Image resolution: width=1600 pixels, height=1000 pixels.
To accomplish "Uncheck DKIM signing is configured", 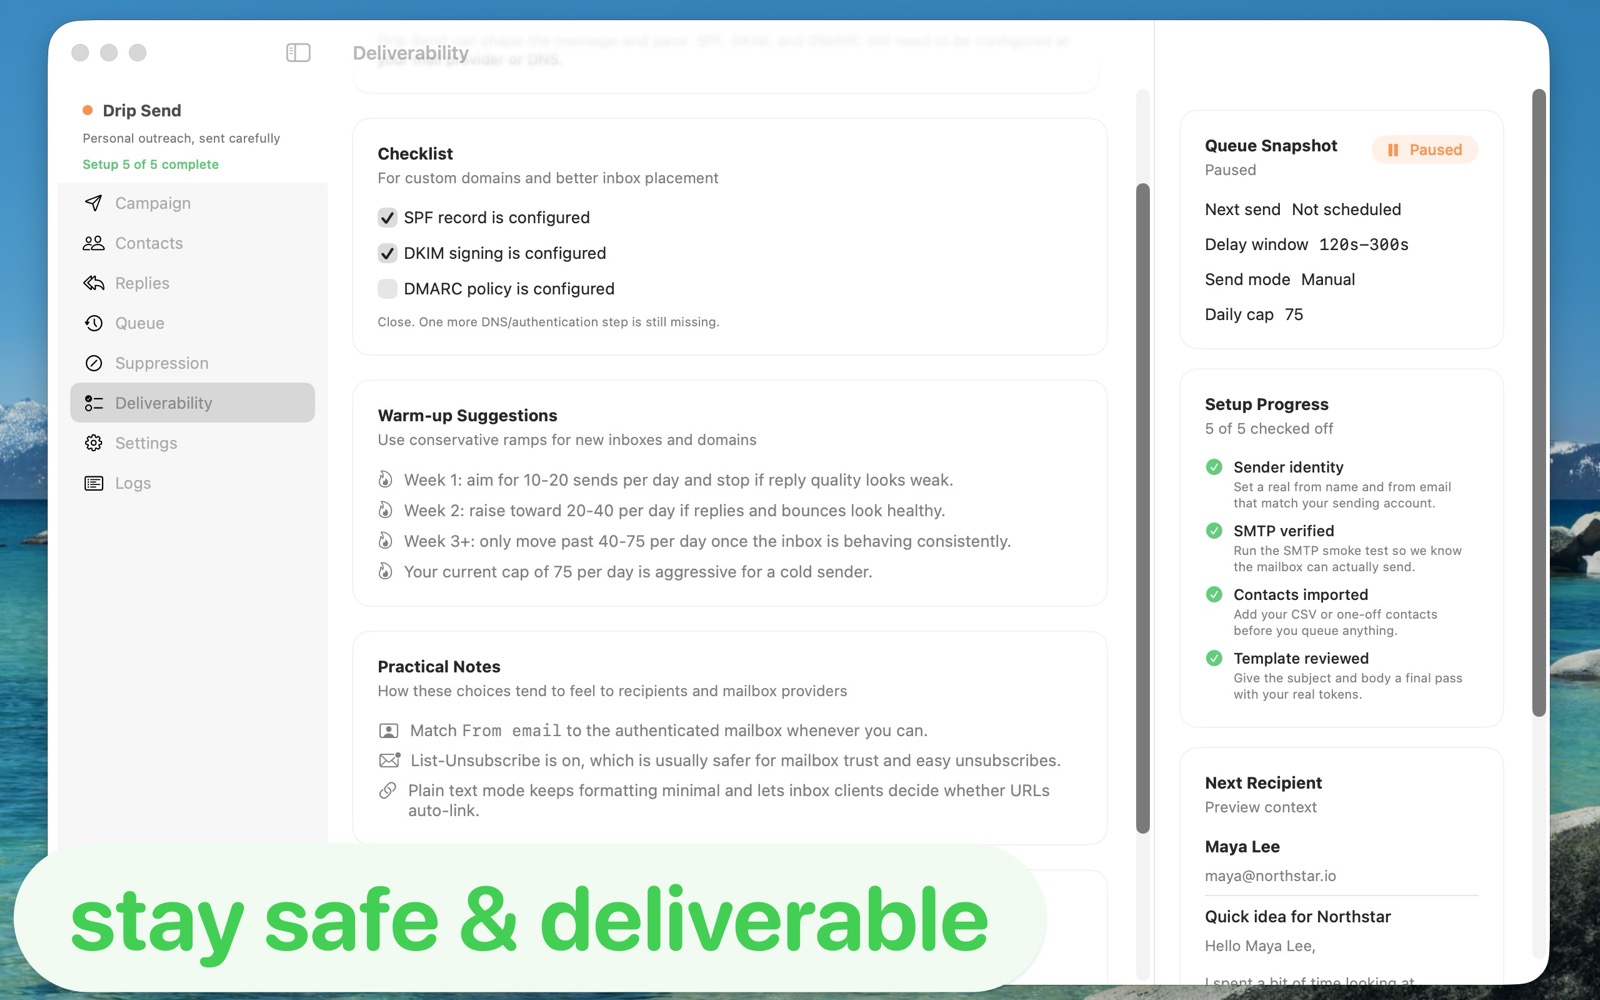I will click(387, 253).
